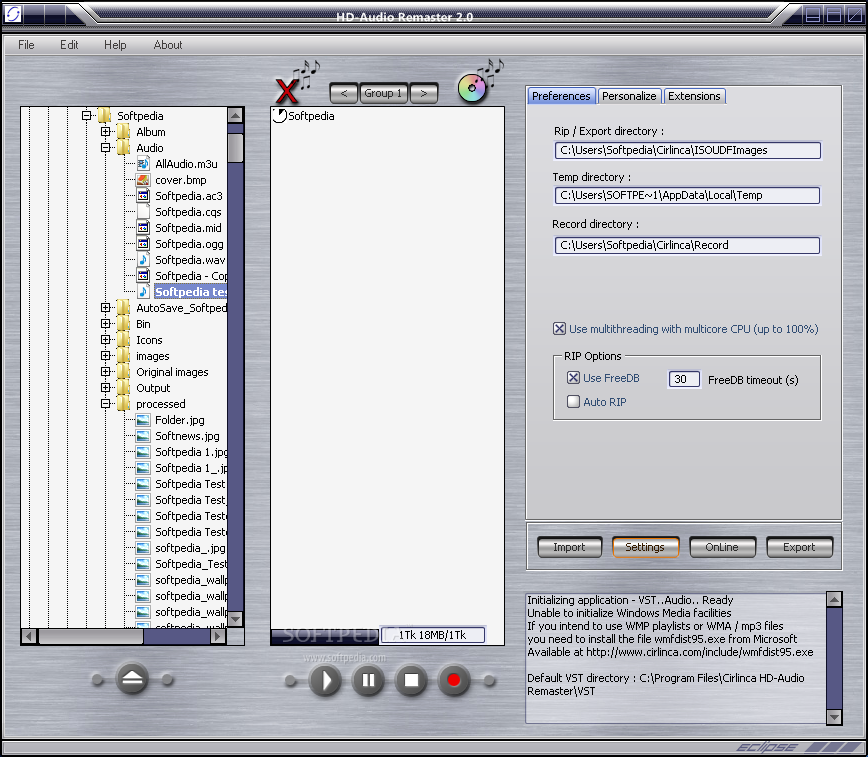Start playback with the Play button
Screen dimensions: 868x757
(x=325, y=680)
